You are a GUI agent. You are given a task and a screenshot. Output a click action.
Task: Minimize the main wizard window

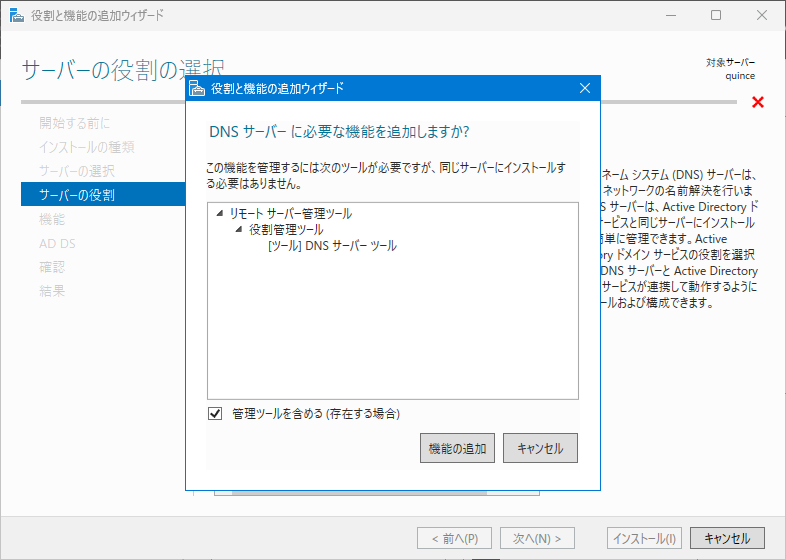671,16
